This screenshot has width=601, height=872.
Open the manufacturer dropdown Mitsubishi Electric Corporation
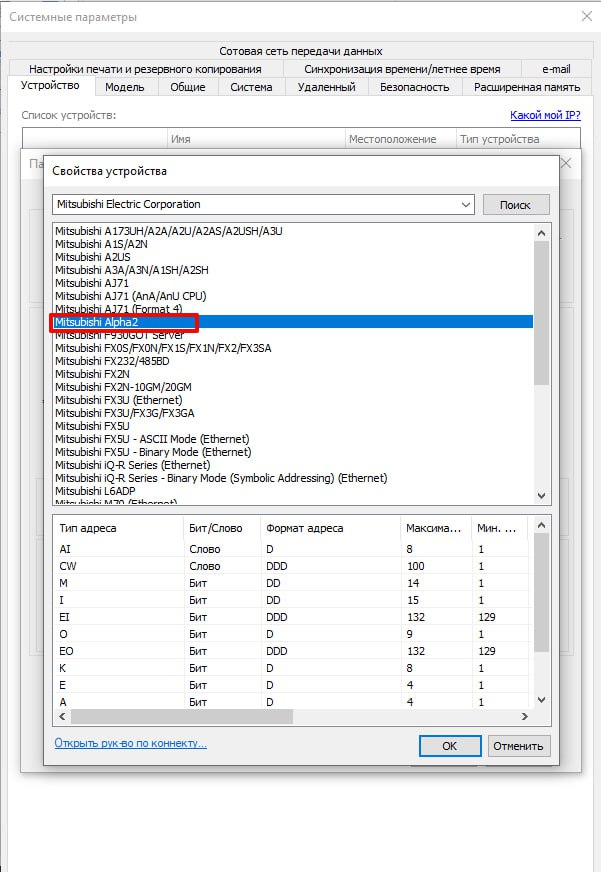(x=263, y=204)
